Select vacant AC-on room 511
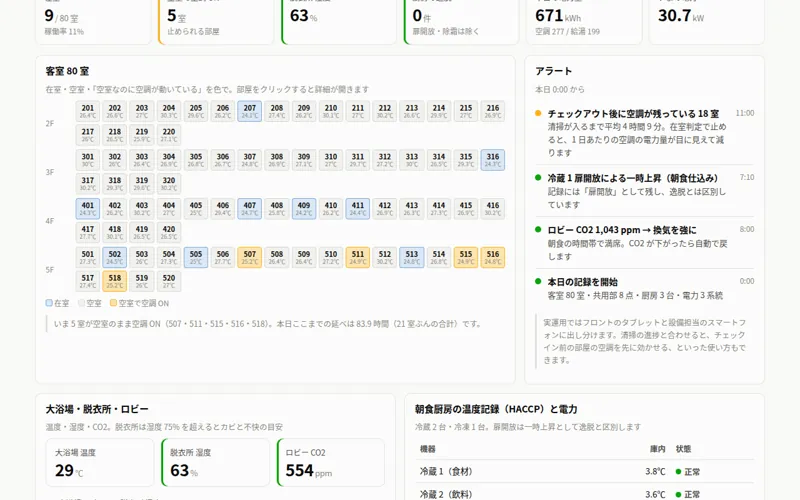This screenshot has height=500, width=800. point(358,258)
